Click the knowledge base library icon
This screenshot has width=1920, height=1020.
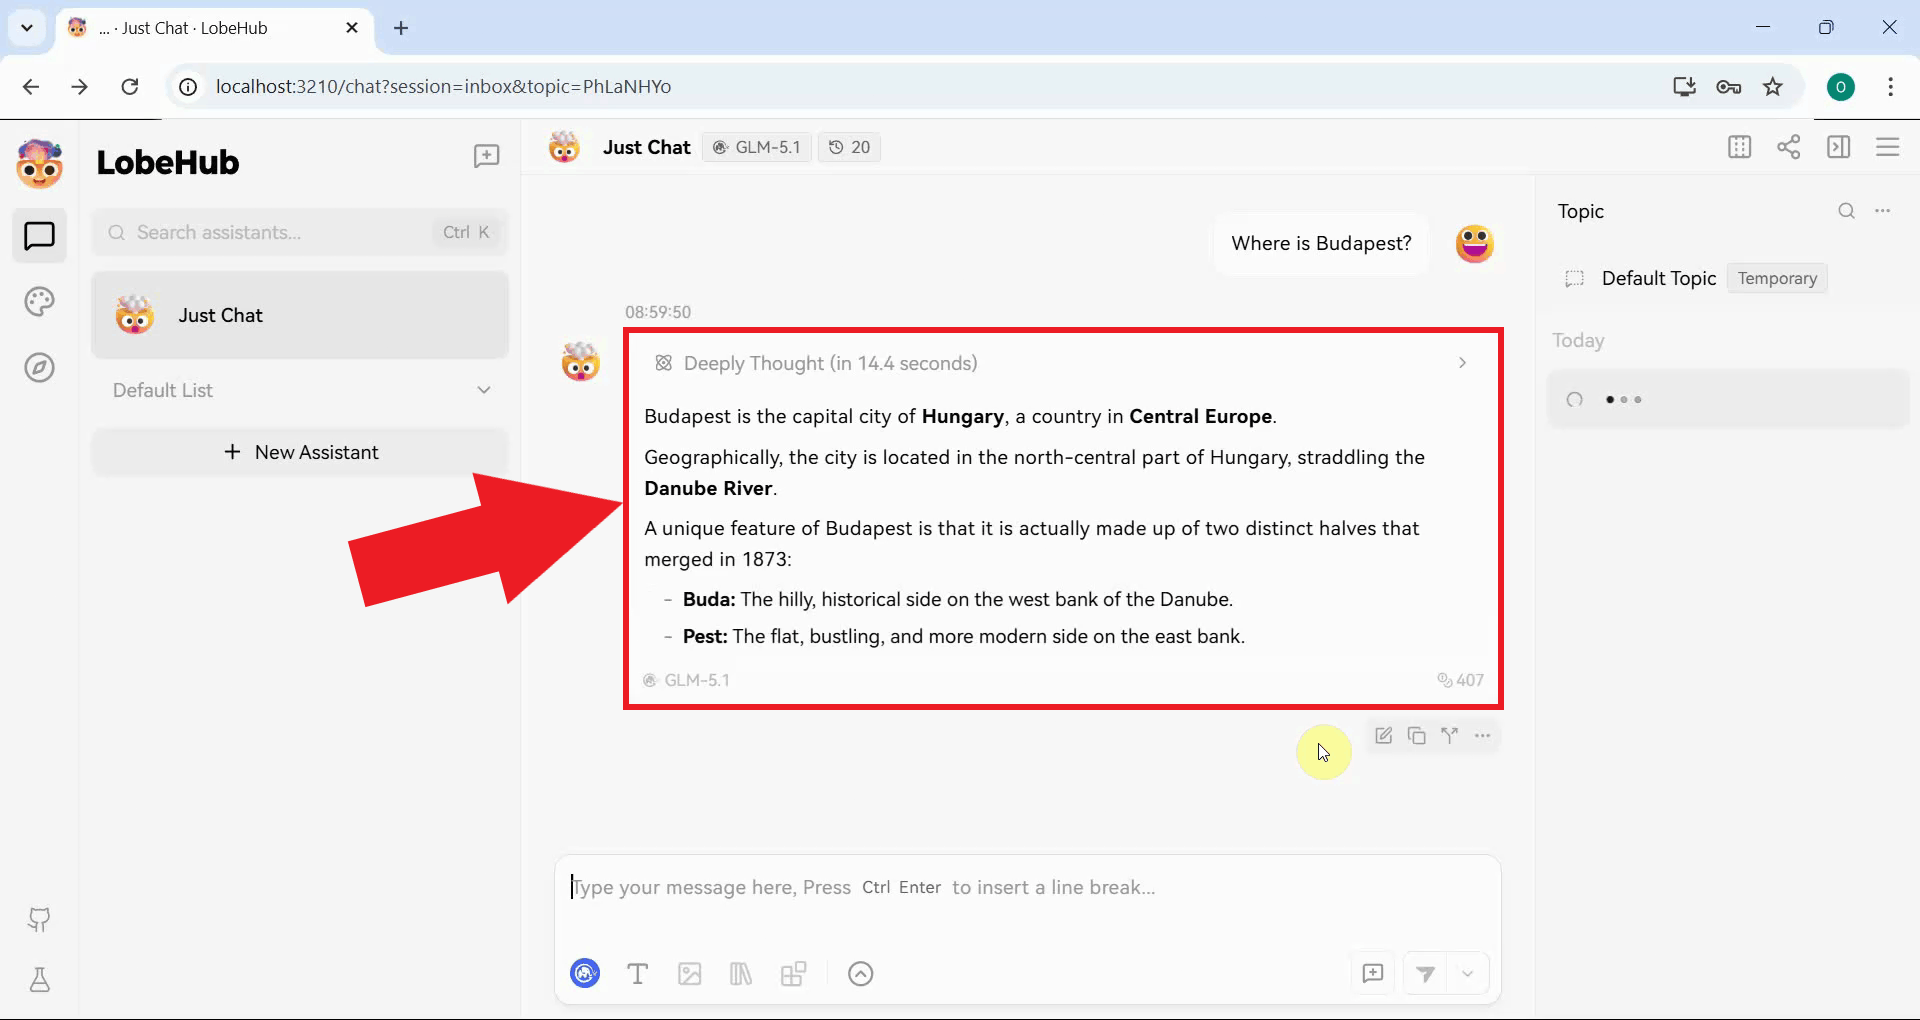coord(741,974)
